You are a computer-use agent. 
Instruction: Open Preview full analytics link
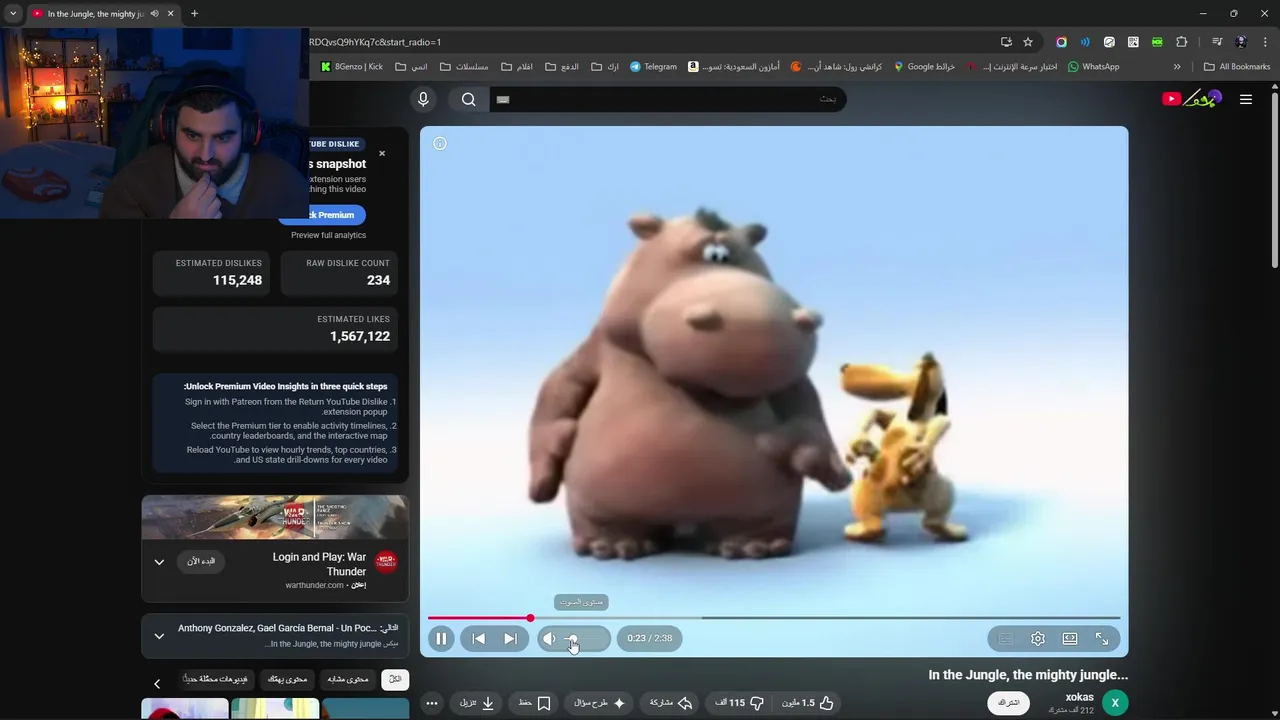[329, 235]
